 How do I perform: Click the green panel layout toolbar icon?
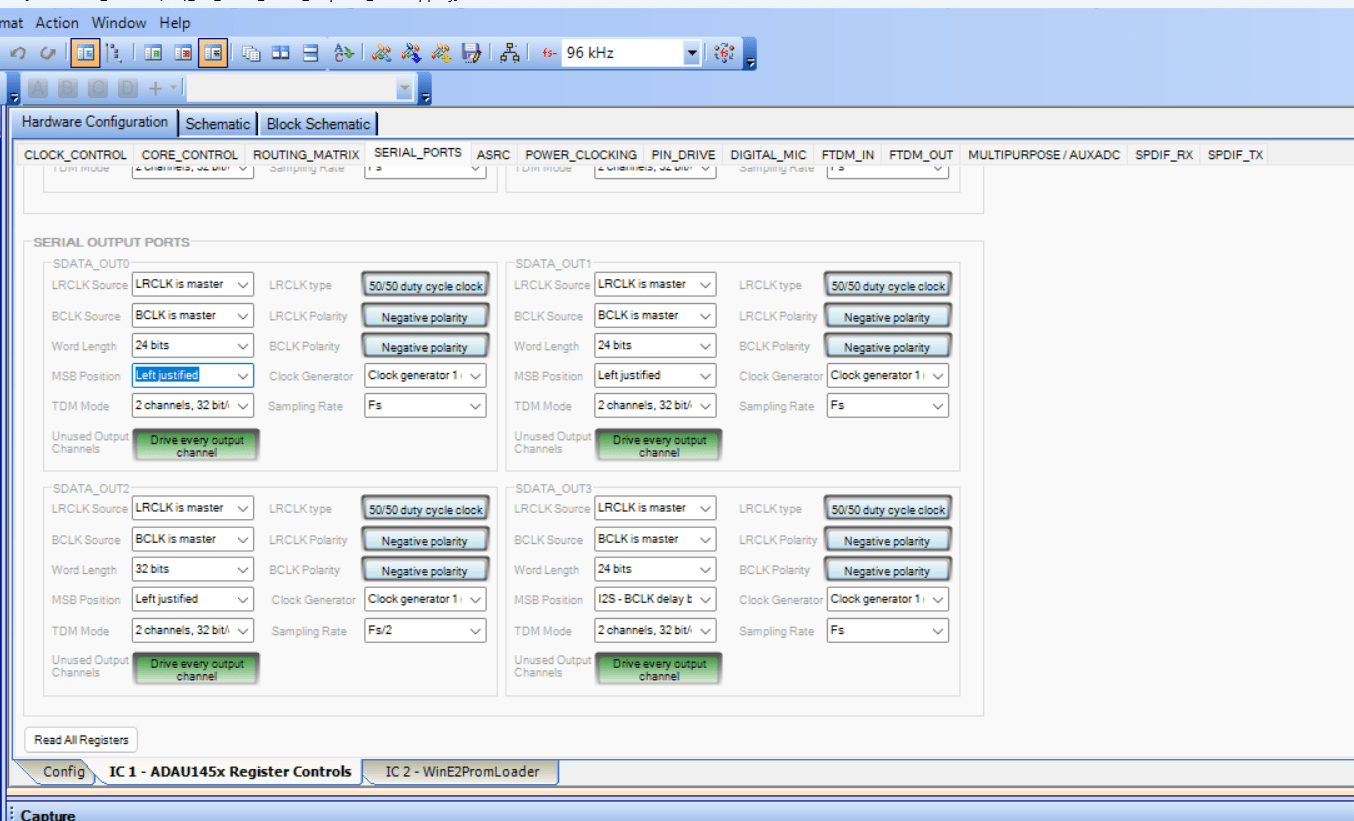(x=154, y=53)
